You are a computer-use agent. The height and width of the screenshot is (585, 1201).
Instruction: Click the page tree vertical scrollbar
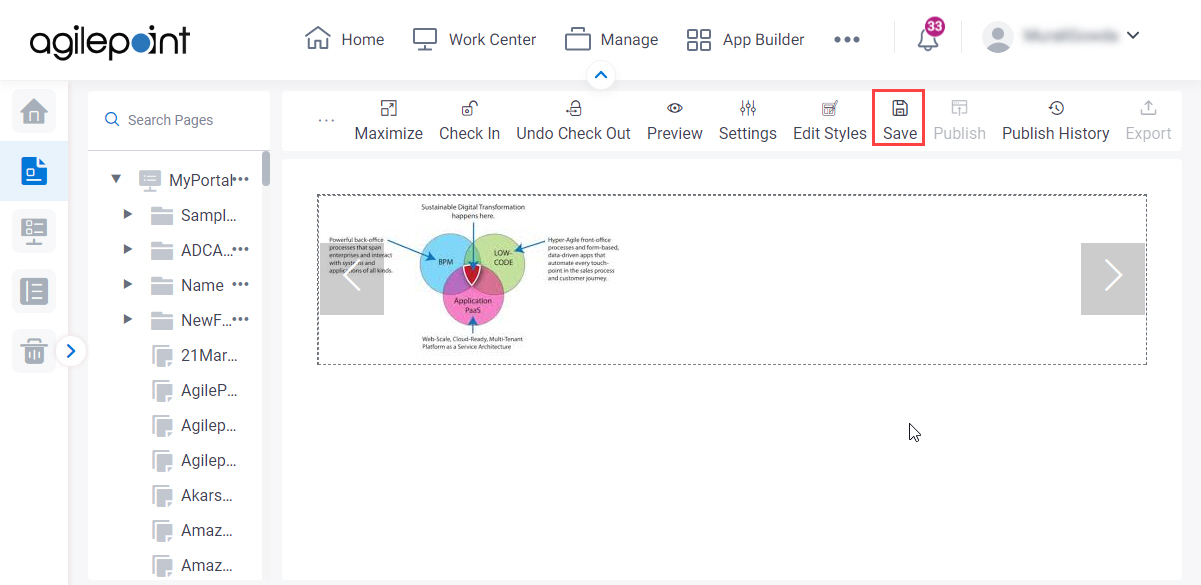(266, 168)
